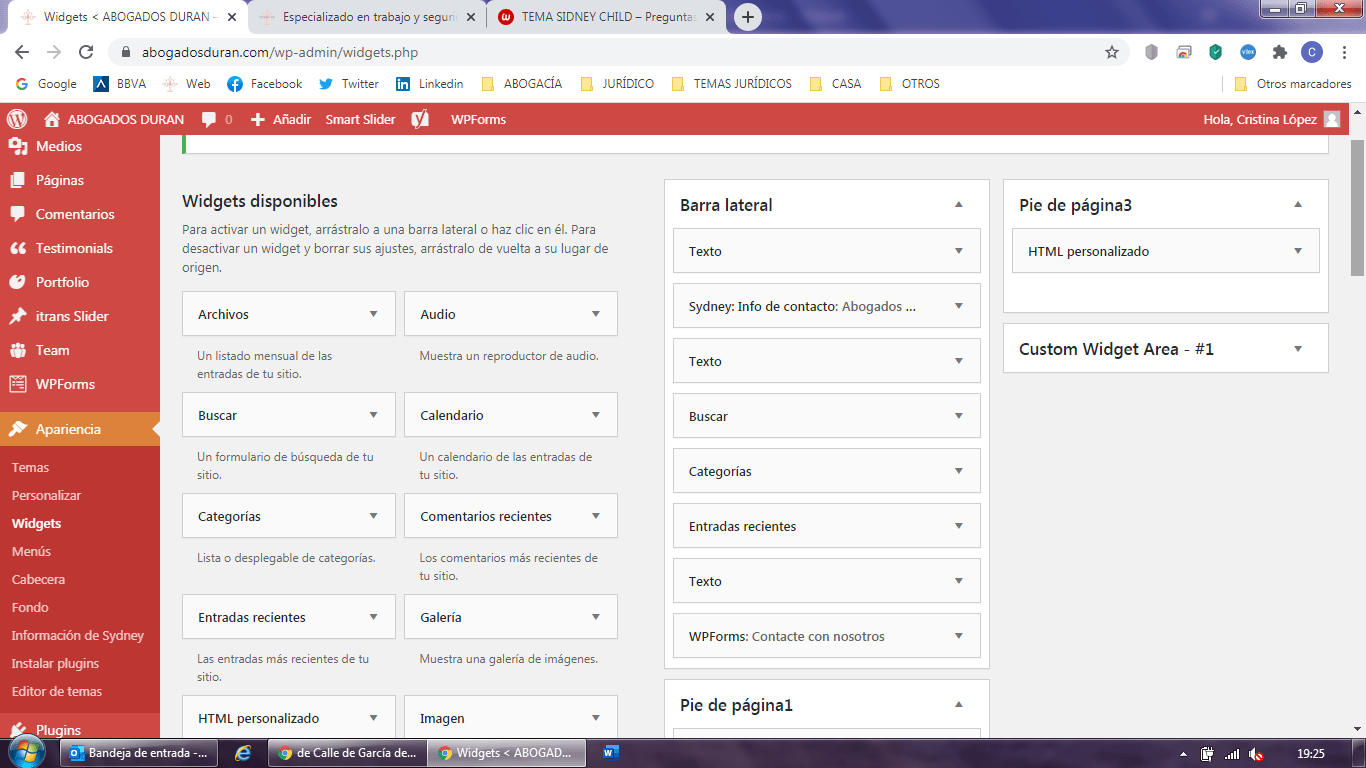Collapse the Pie de página1 area

coord(958,704)
